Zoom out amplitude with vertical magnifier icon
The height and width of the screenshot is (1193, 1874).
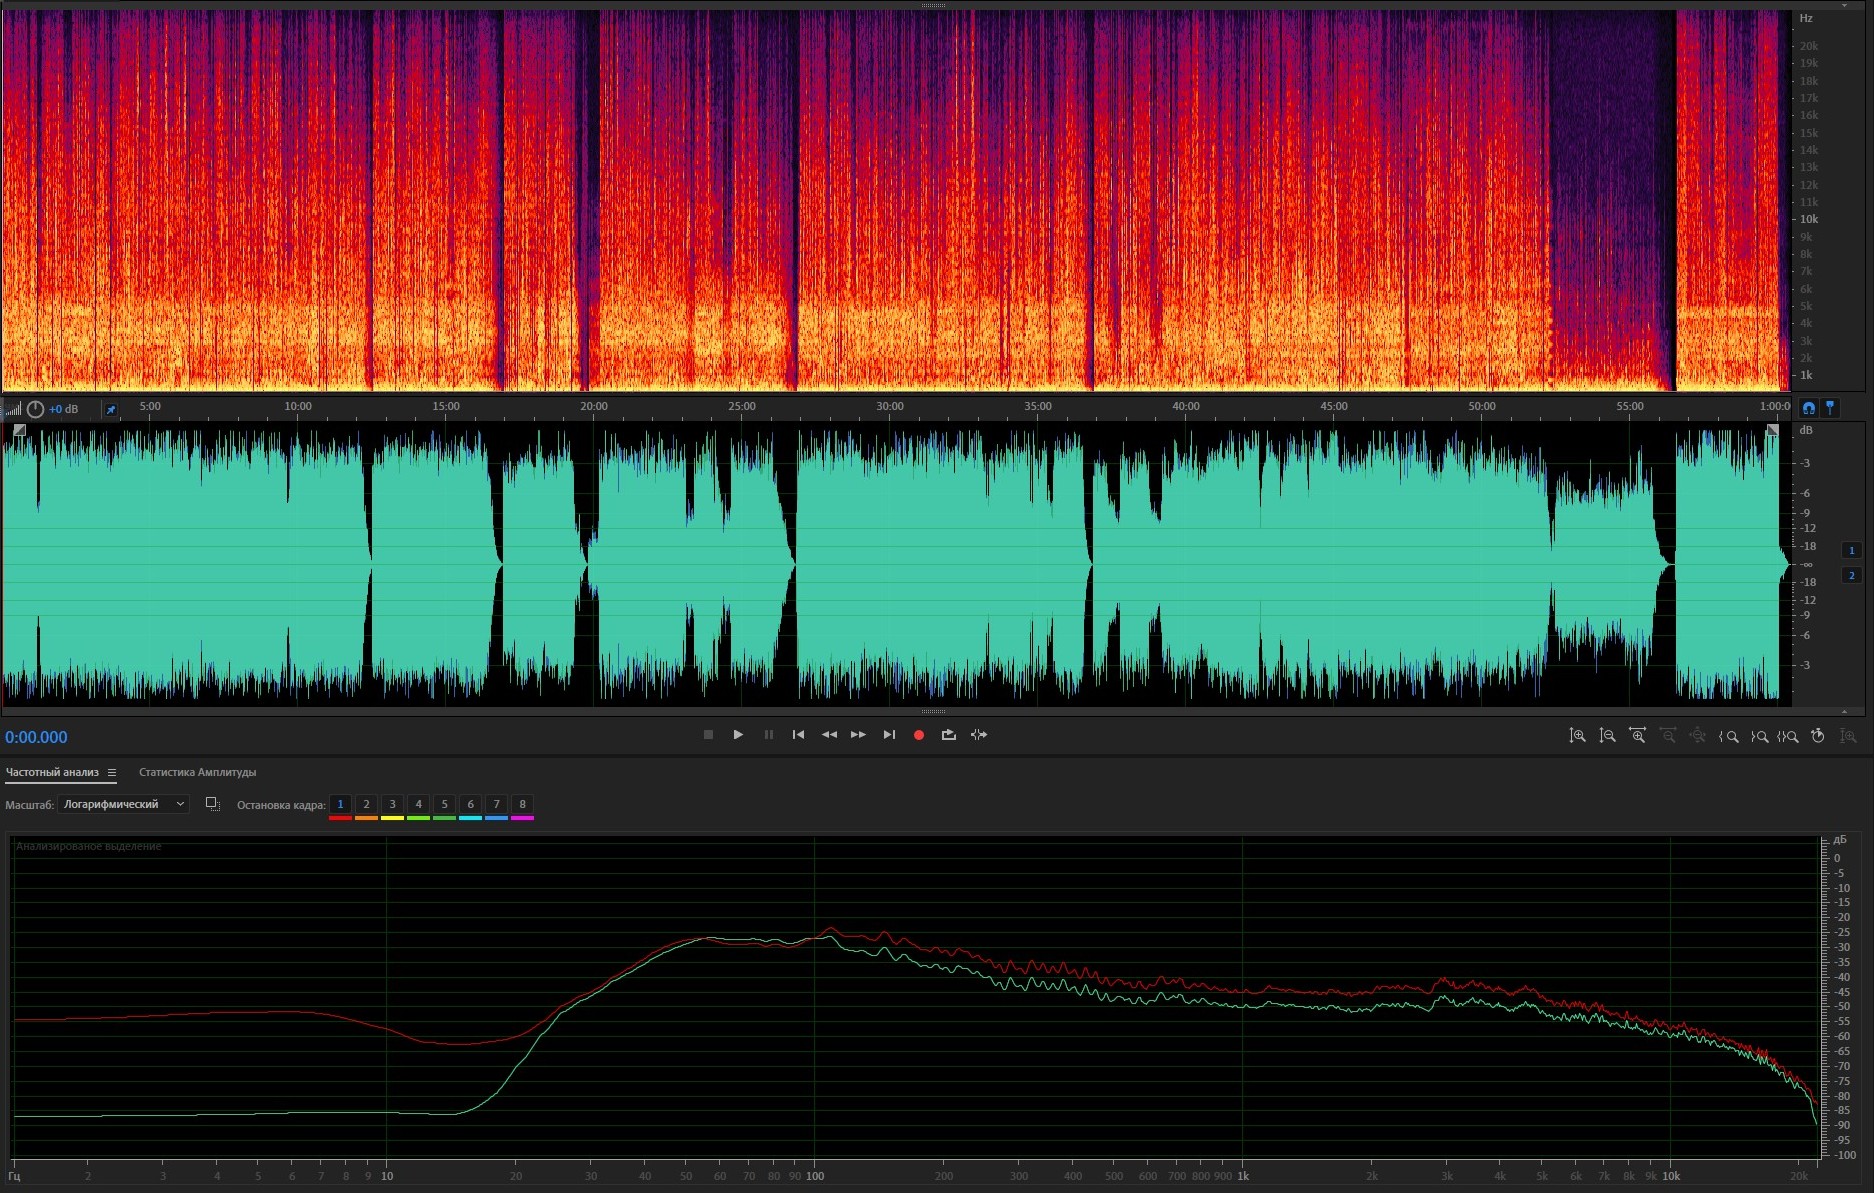[1607, 736]
